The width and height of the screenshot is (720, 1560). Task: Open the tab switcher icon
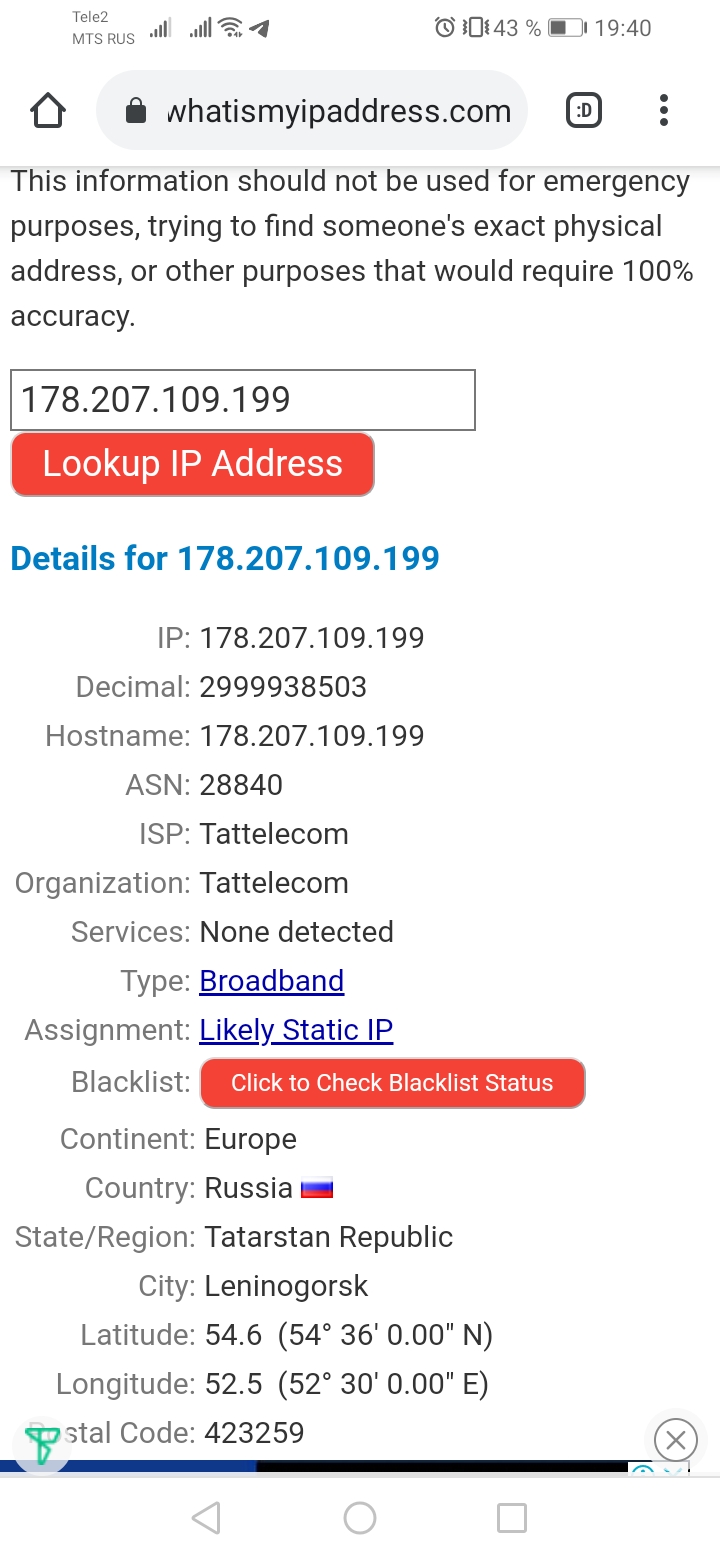click(x=584, y=111)
